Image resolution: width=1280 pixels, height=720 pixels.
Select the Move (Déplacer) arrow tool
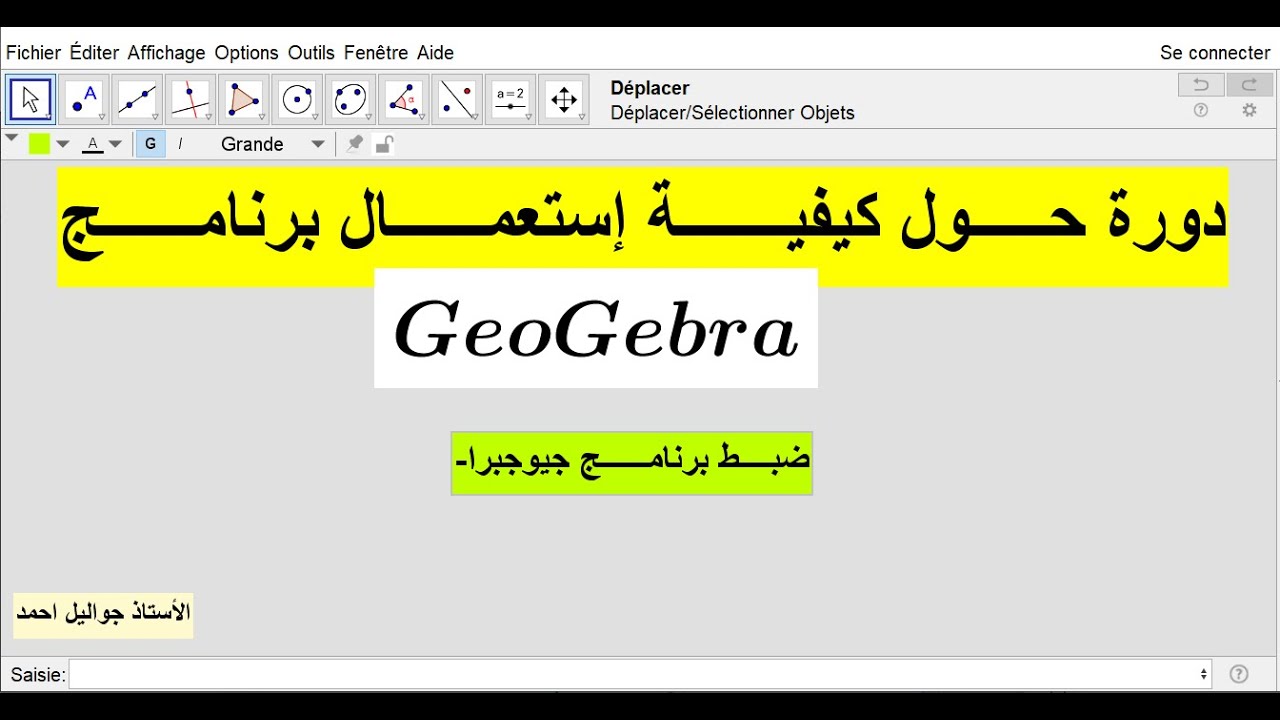pyautogui.click(x=31, y=99)
